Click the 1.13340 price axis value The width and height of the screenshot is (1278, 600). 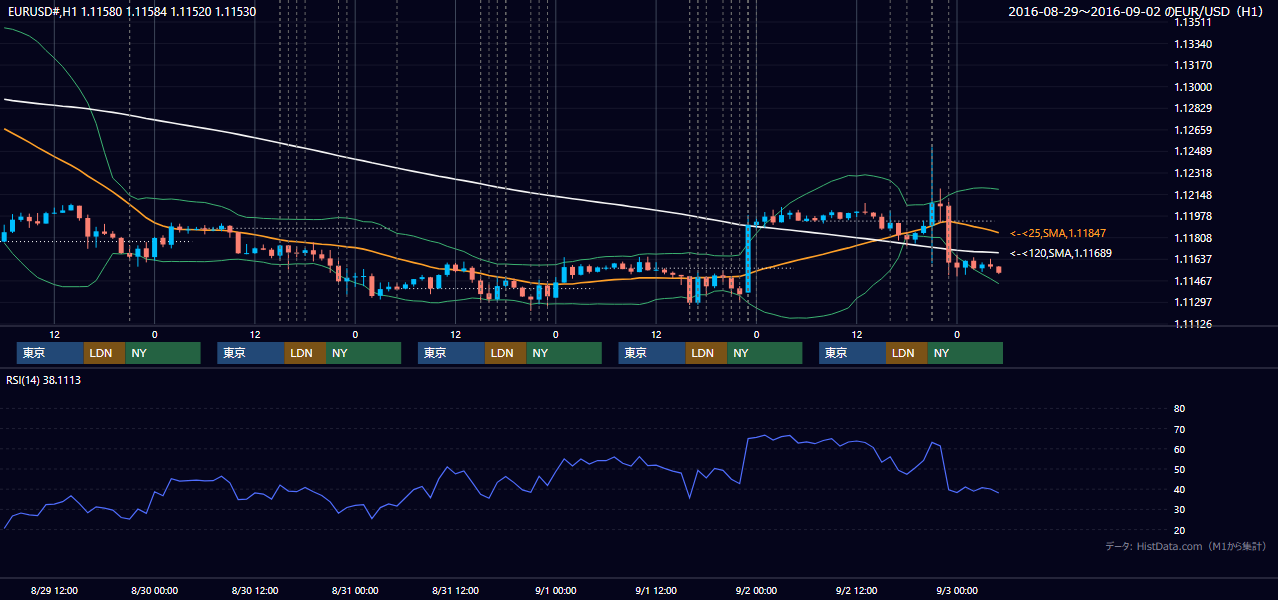point(1192,44)
